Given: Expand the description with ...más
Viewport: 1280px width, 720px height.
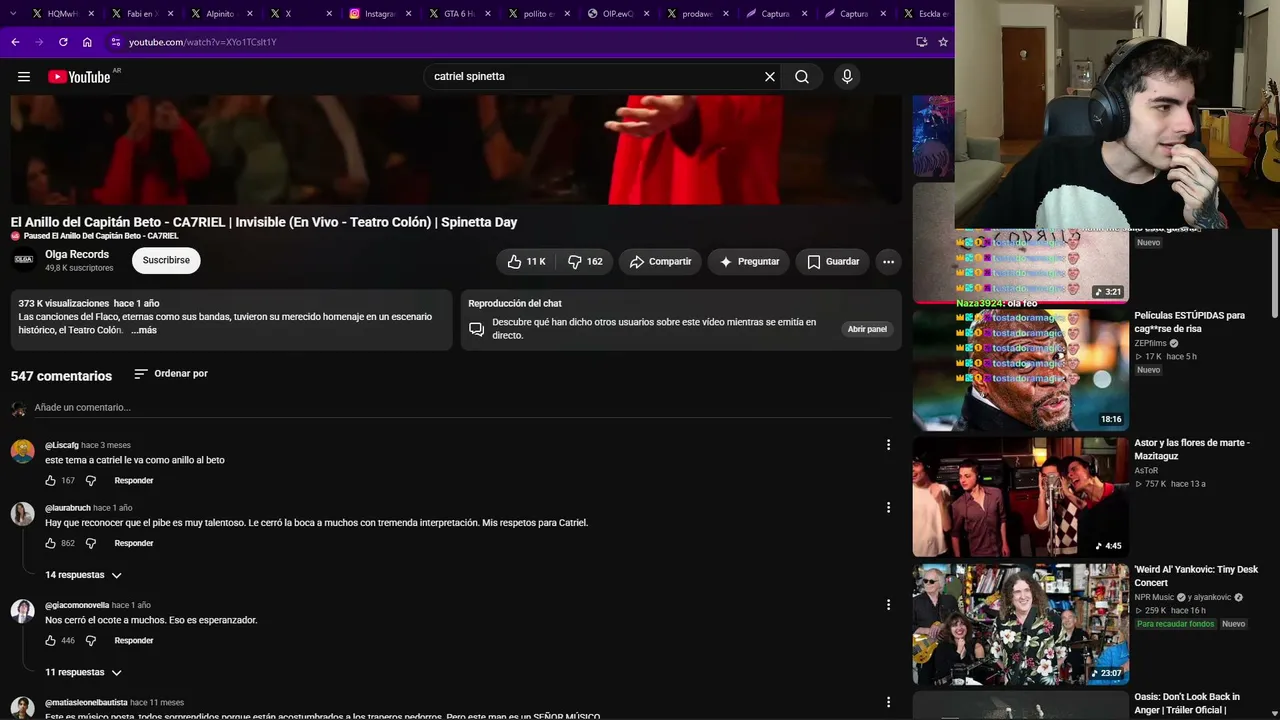Looking at the screenshot, I should [144, 331].
